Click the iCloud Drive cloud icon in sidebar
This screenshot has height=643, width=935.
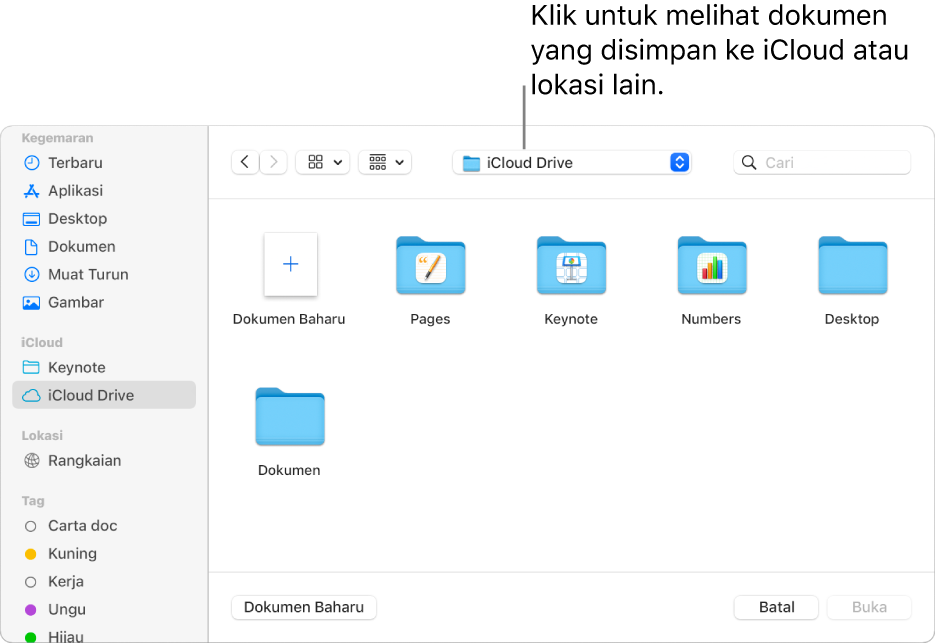[x=31, y=395]
